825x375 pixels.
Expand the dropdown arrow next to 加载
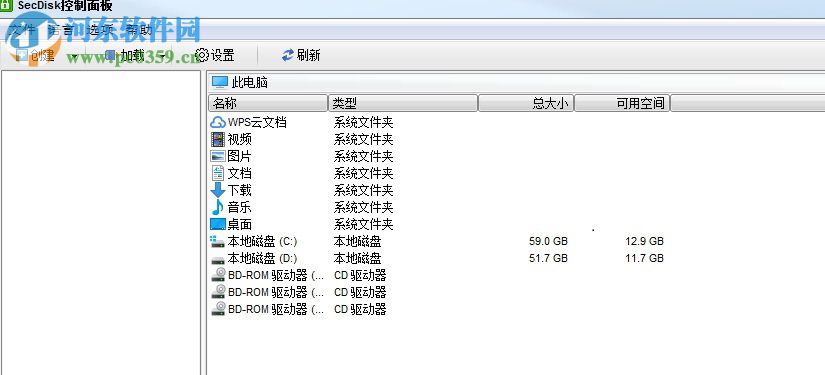point(163,56)
